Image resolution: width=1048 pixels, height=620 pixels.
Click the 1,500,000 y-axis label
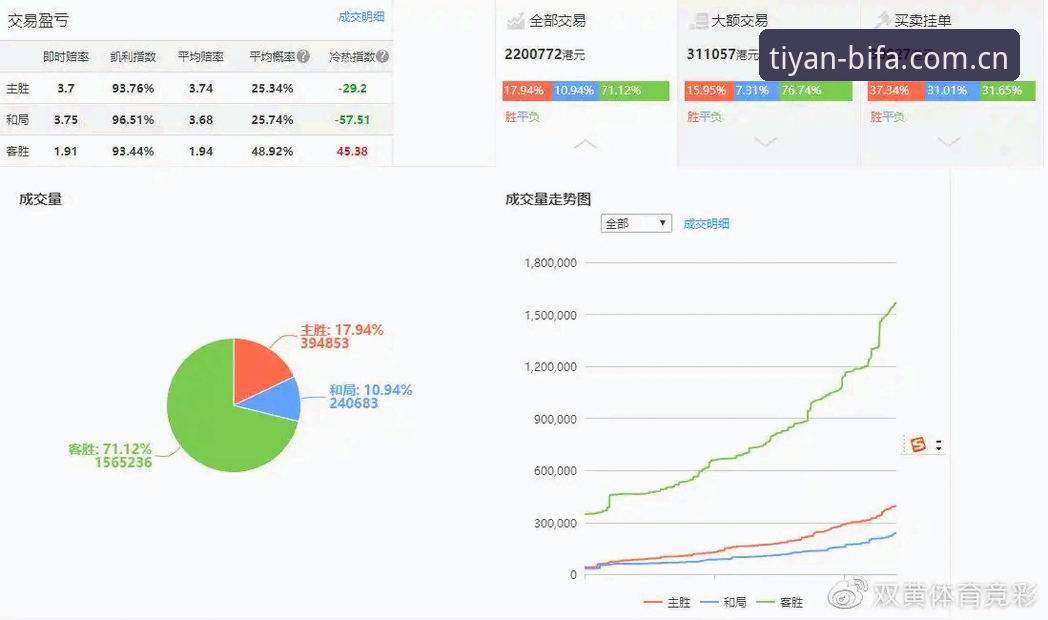pos(551,315)
